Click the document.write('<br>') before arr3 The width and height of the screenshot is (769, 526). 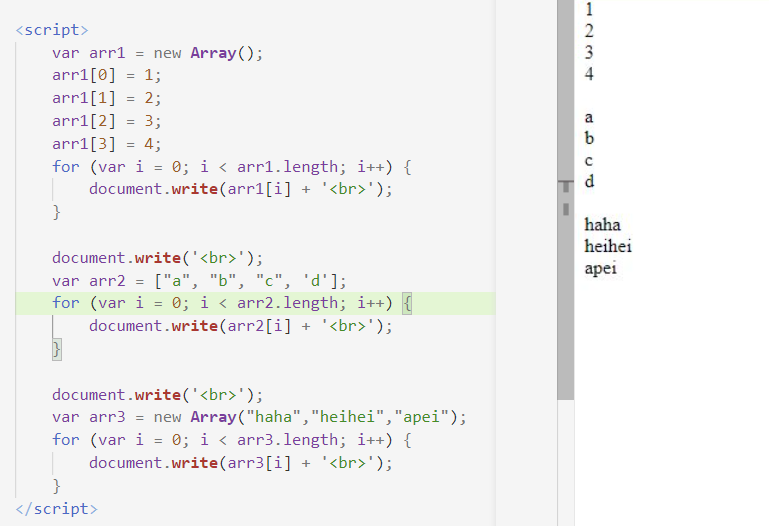click(157, 395)
